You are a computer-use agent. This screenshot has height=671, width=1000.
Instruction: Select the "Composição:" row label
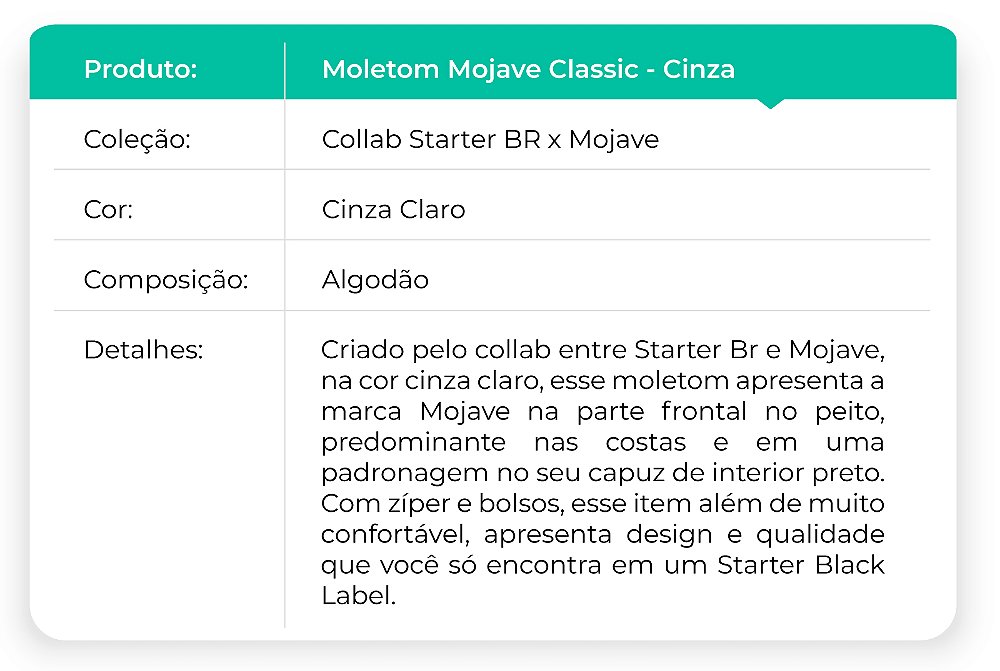click(165, 280)
